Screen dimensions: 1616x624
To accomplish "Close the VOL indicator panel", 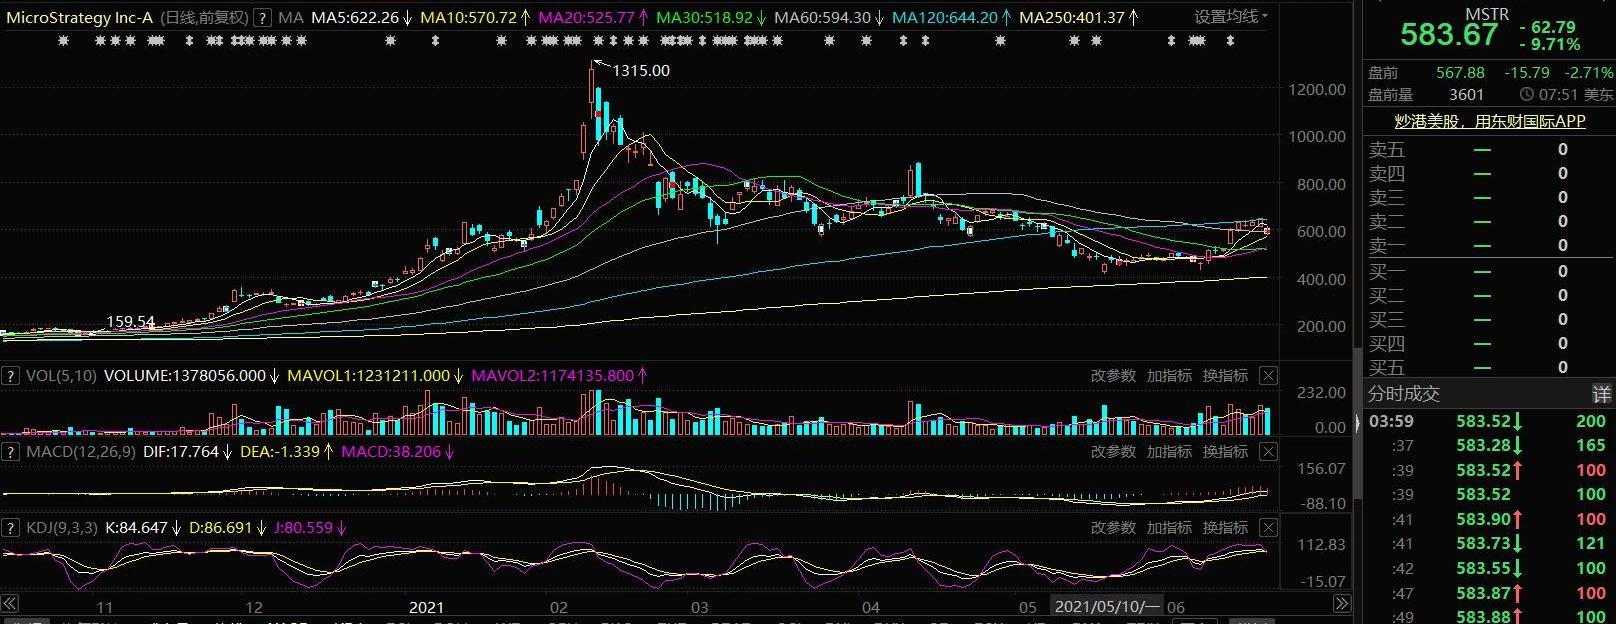I will pyautogui.click(x=1268, y=376).
